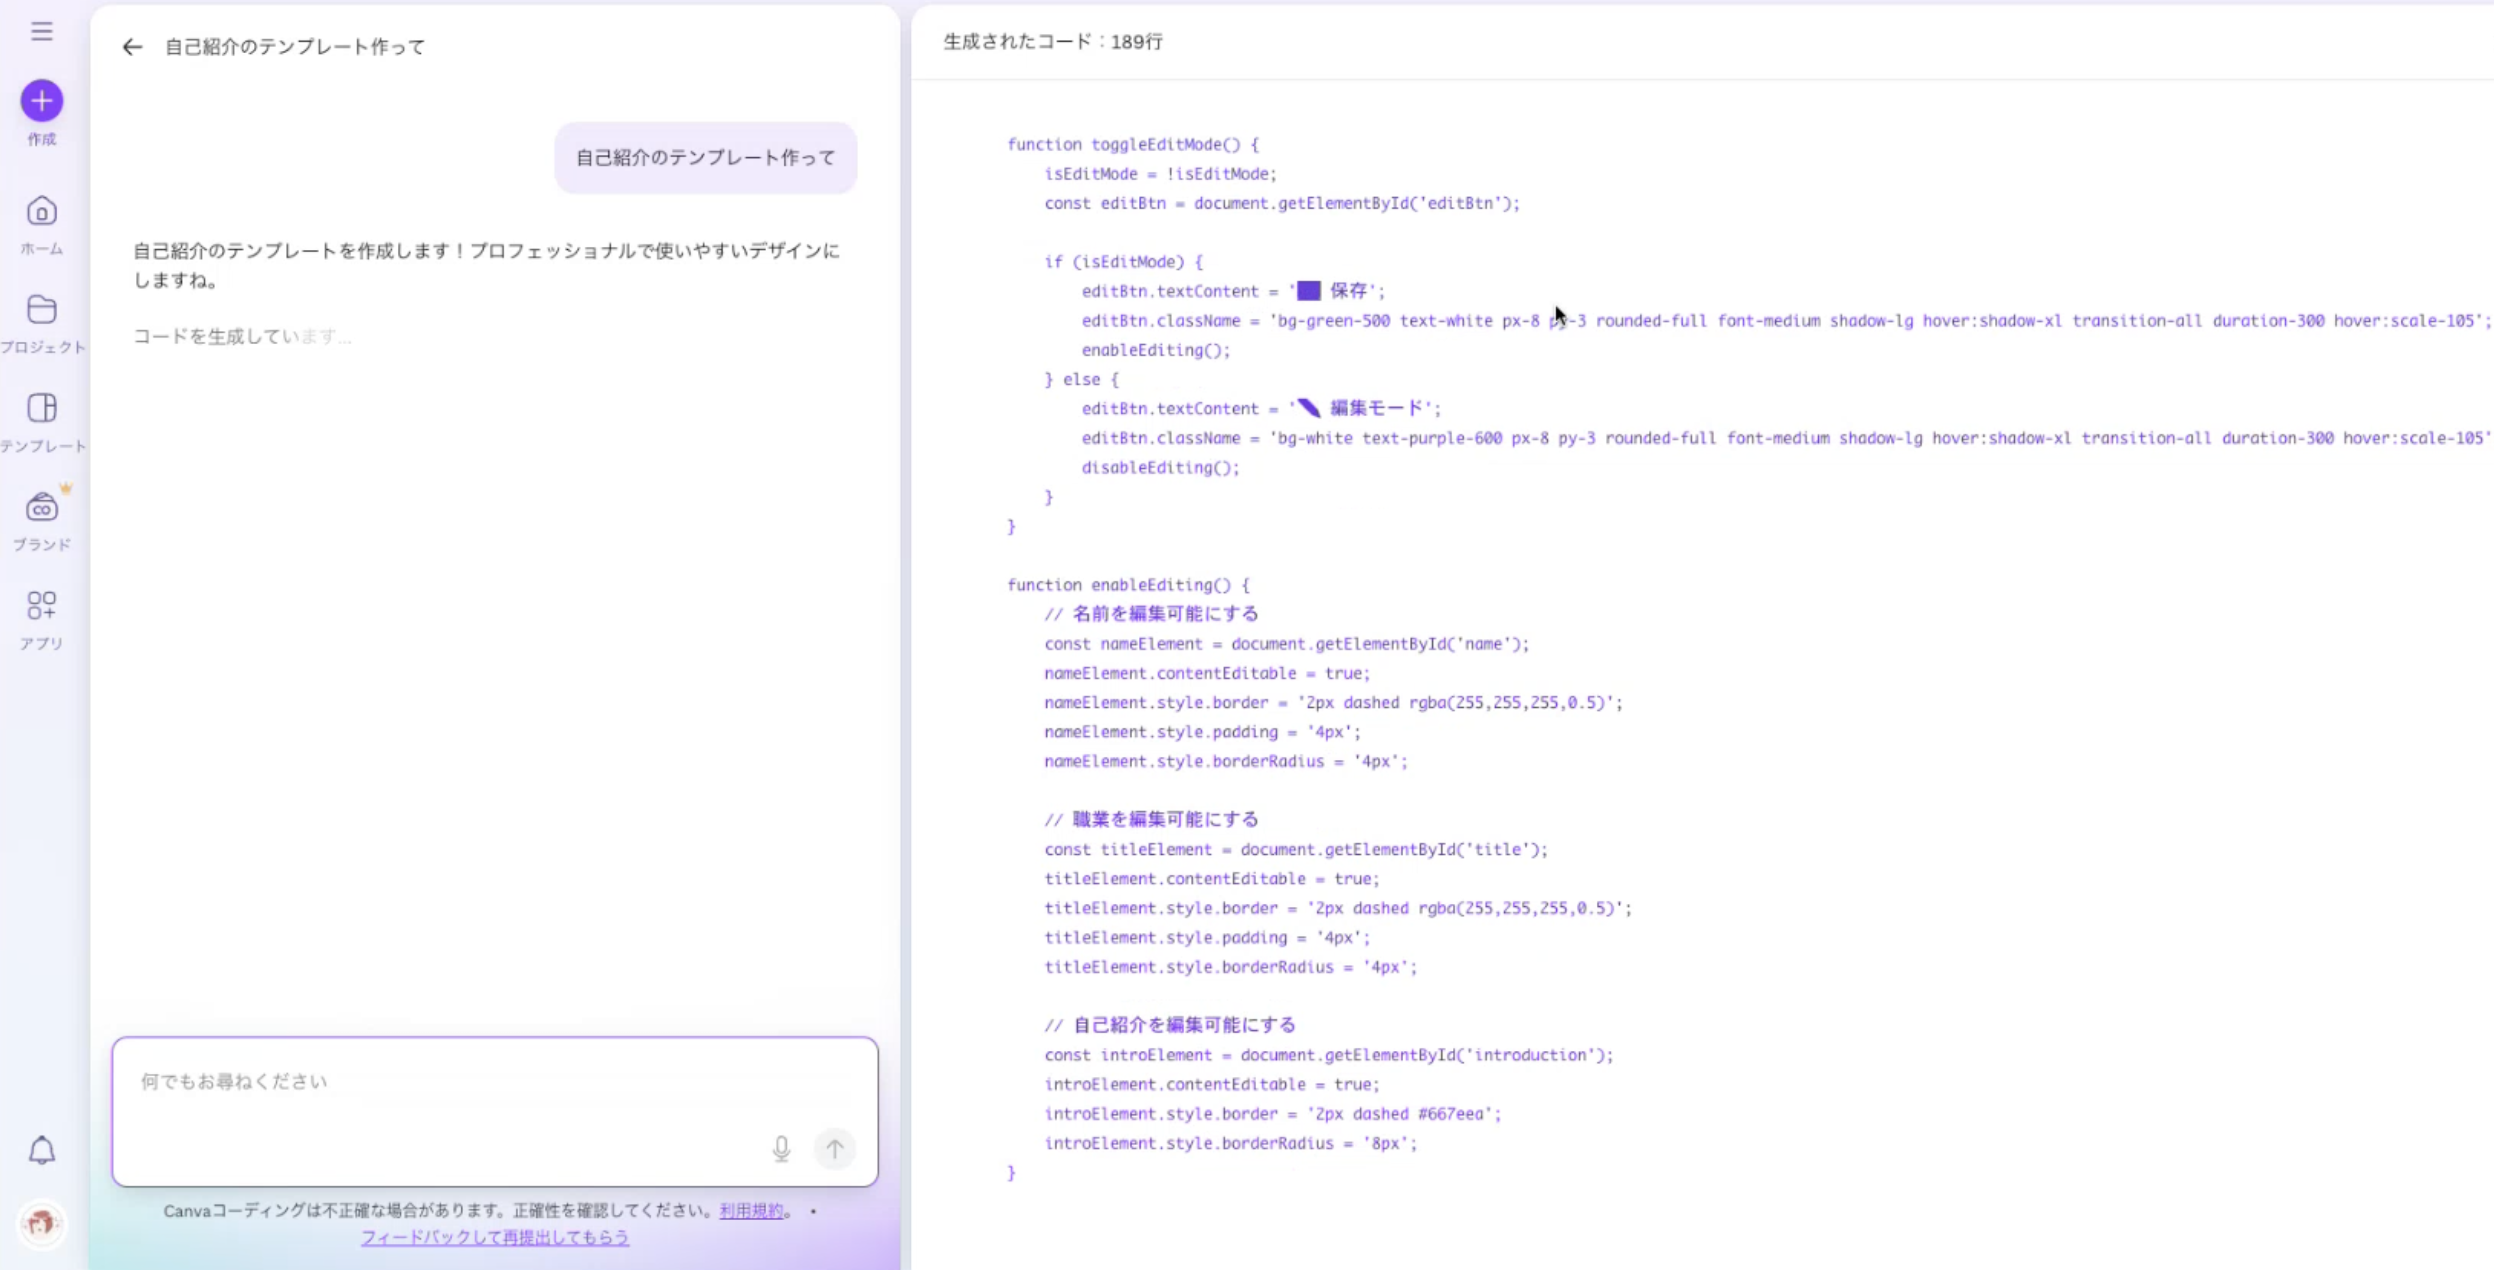Click 'コードを生成しています' status text
The width and height of the screenshot is (2494, 1270).
pyautogui.click(x=242, y=336)
